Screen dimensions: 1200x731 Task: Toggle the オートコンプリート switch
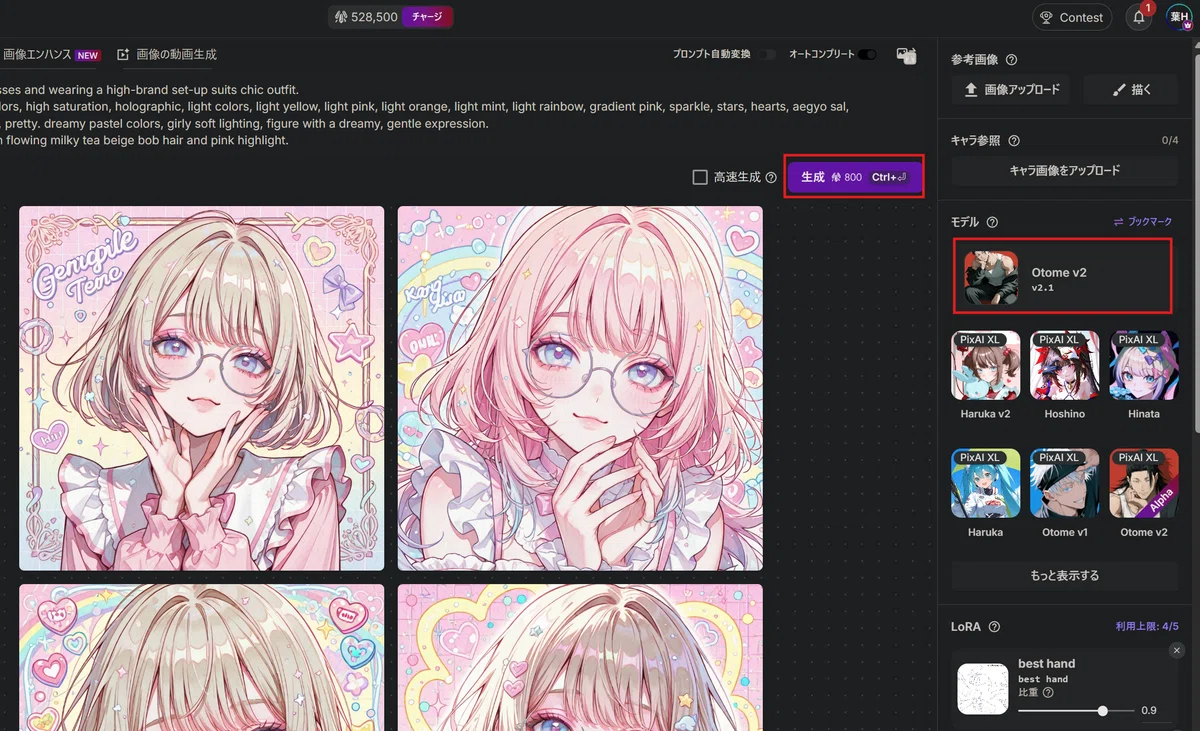[867, 54]
